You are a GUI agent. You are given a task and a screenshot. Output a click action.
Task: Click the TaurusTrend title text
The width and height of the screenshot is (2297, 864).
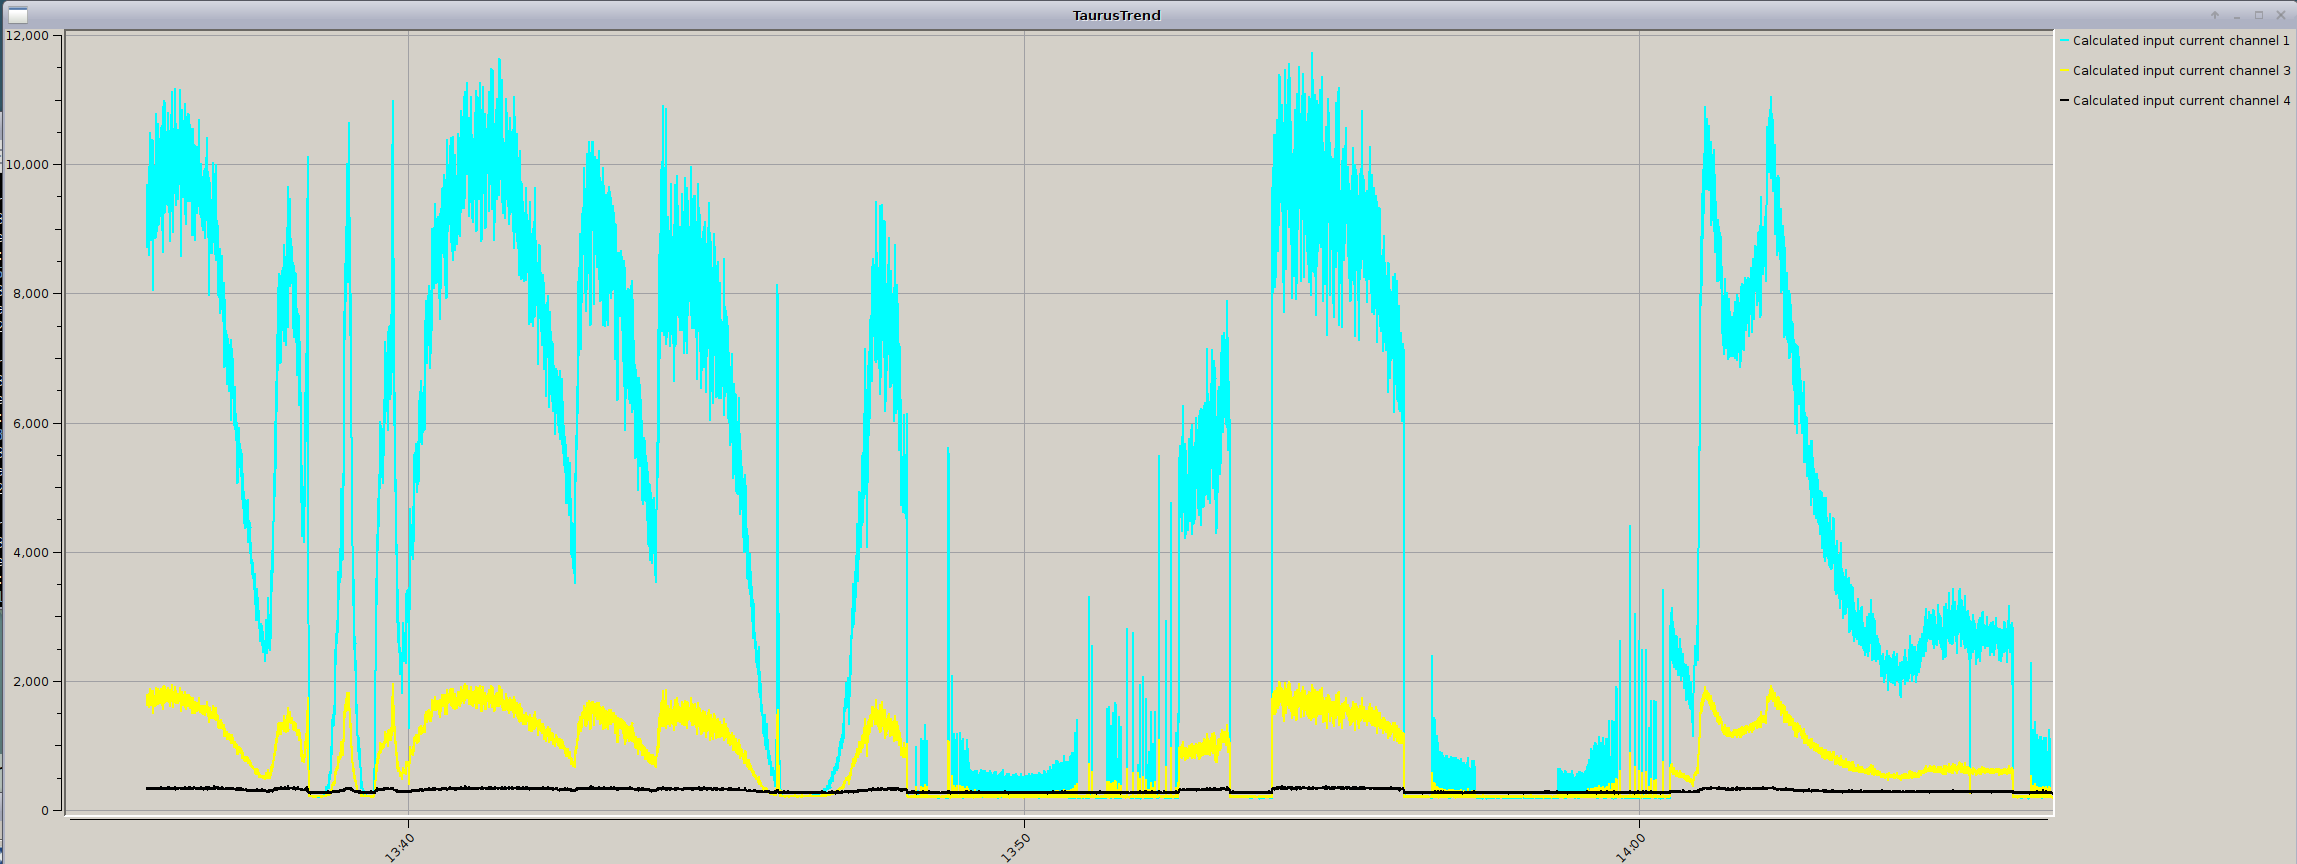pyautogui.click(x=1116, y=15)
